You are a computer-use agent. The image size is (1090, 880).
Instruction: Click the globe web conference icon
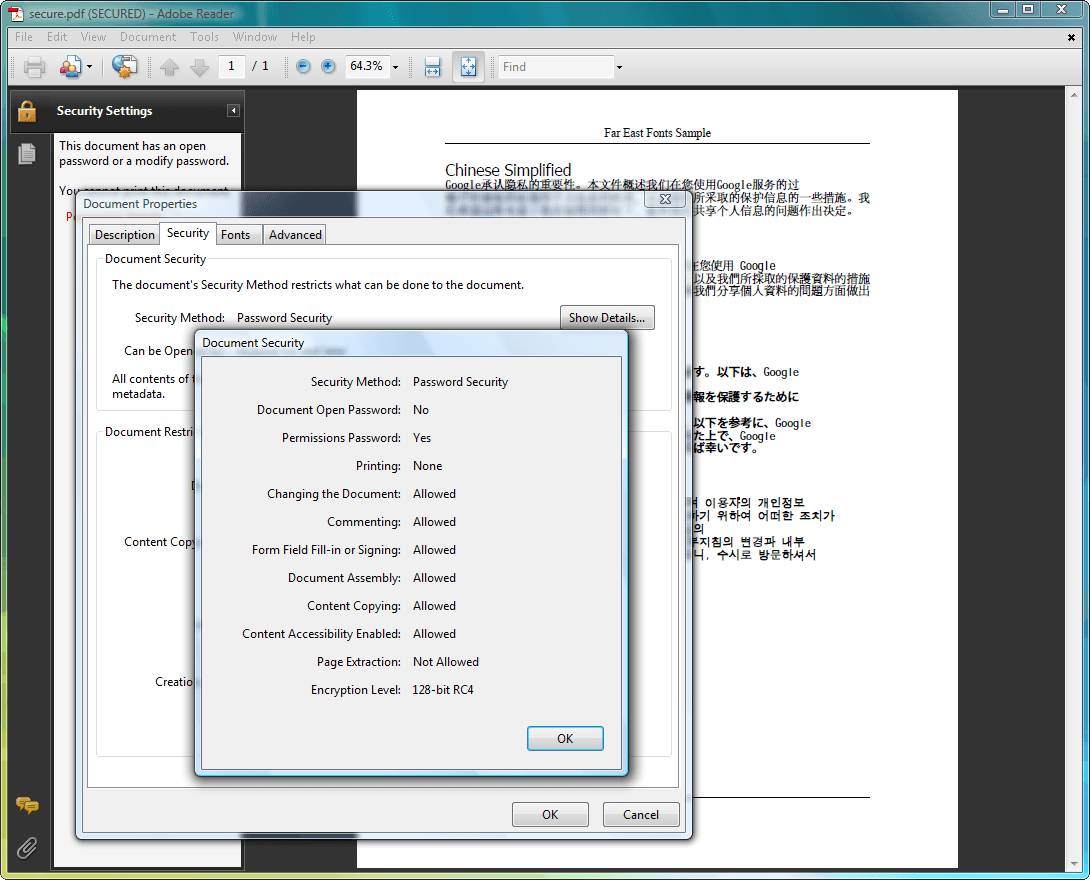124,67
